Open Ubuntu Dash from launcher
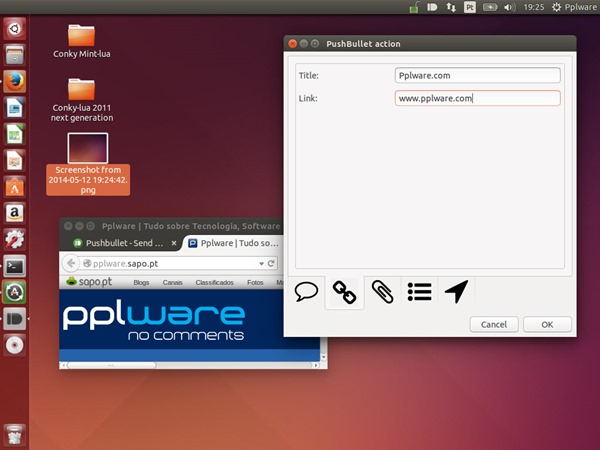This screenshot has height=450, width=600. coord(15,28)
